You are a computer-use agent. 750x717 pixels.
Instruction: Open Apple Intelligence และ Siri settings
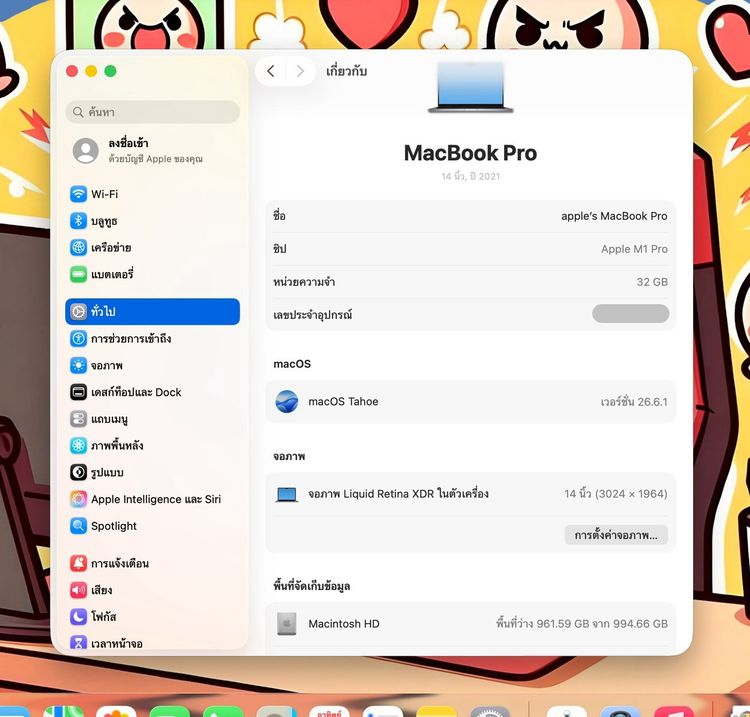pos(152,499)
